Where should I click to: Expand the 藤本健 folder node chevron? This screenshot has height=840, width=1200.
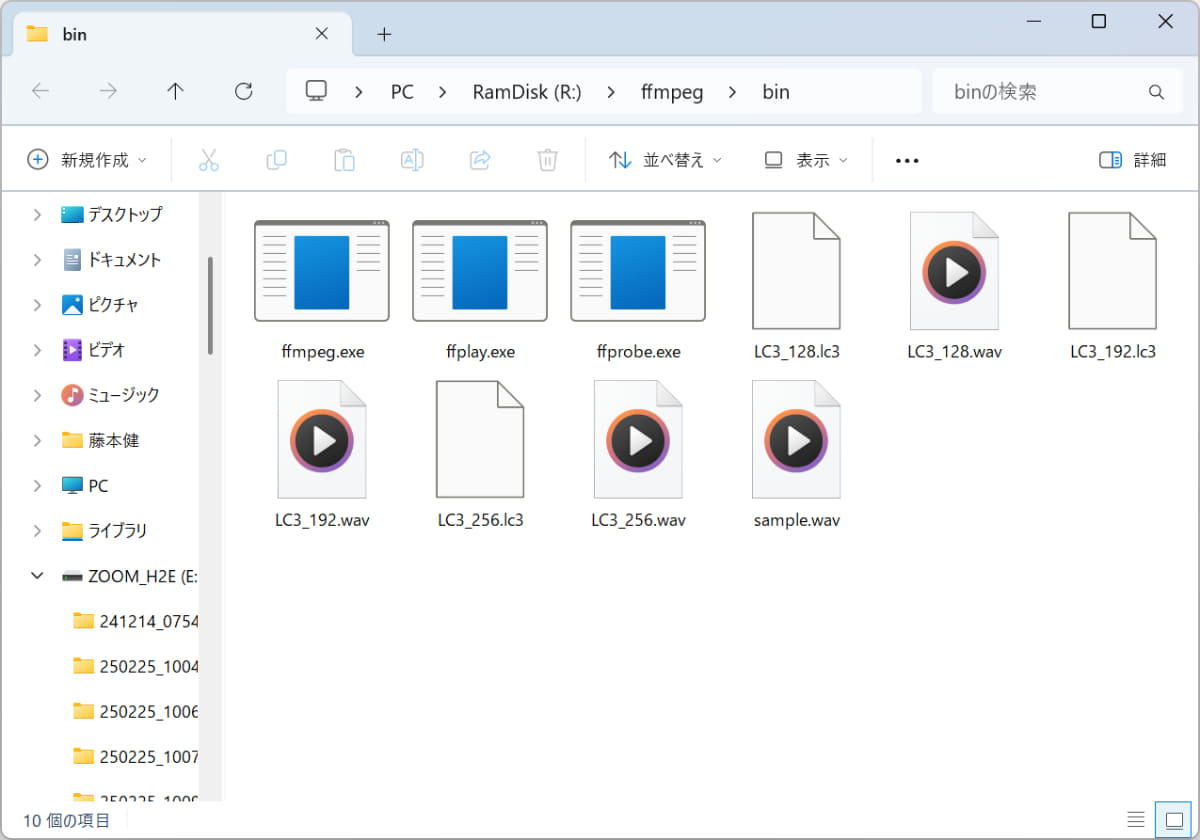(x=37, y=440)
